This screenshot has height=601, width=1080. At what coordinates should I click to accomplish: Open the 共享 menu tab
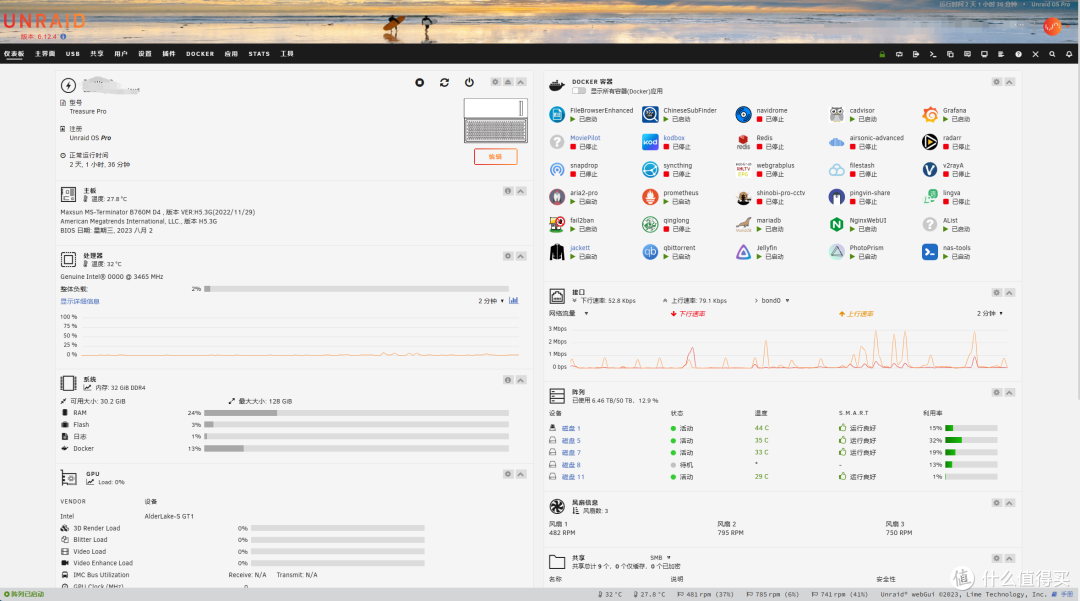click(96, 54)
